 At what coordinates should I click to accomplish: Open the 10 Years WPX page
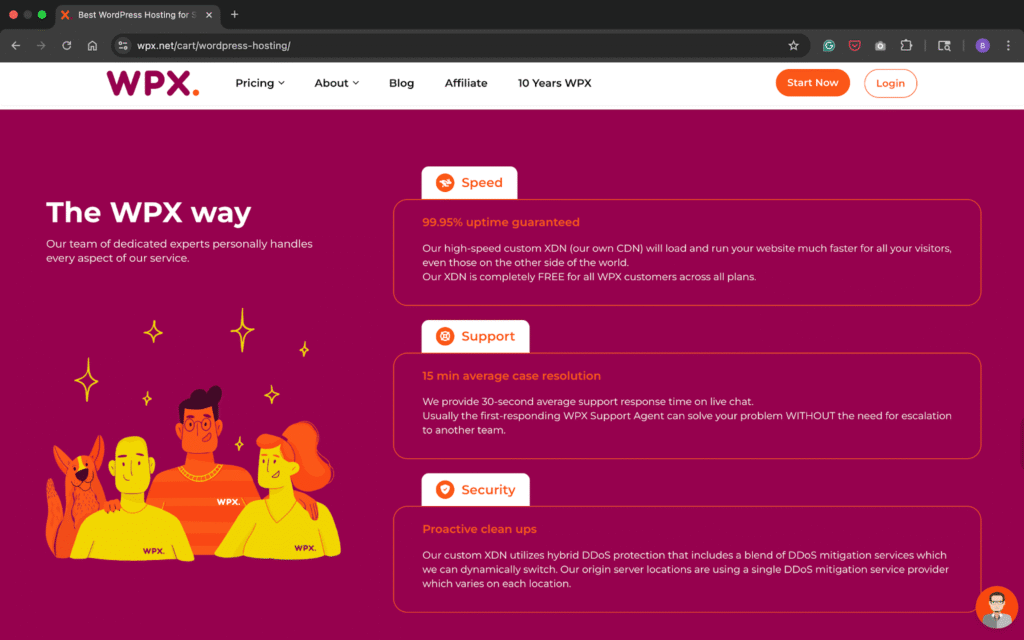[x=554, y=83]
